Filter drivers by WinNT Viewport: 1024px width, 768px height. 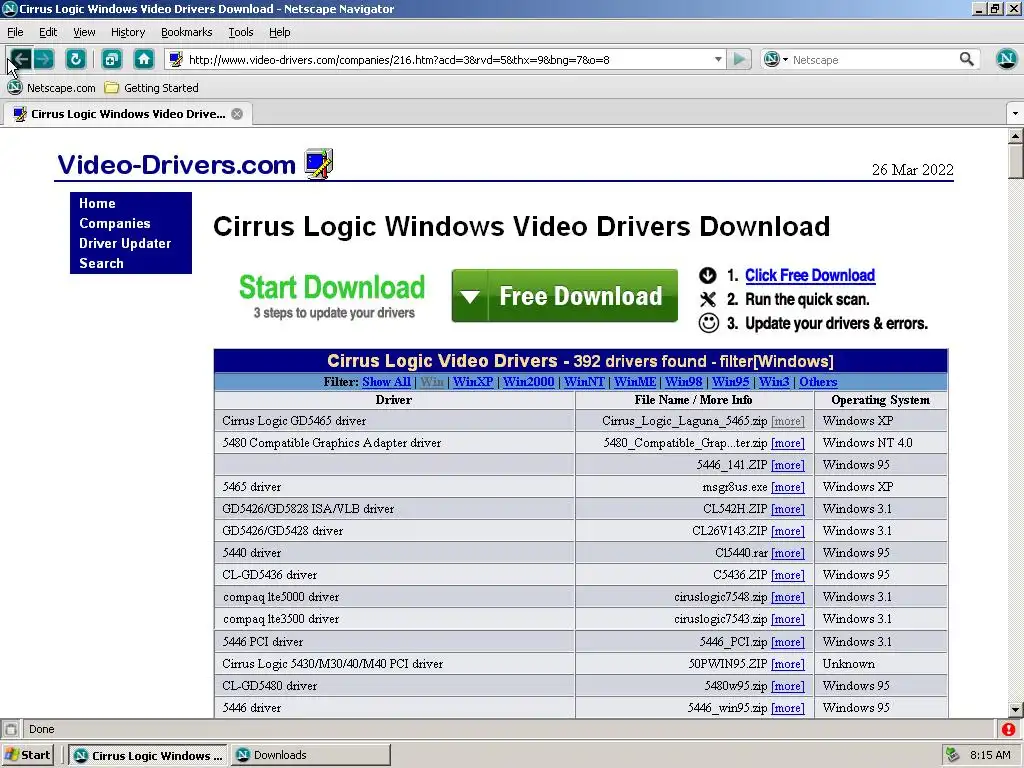click(584, 381)
